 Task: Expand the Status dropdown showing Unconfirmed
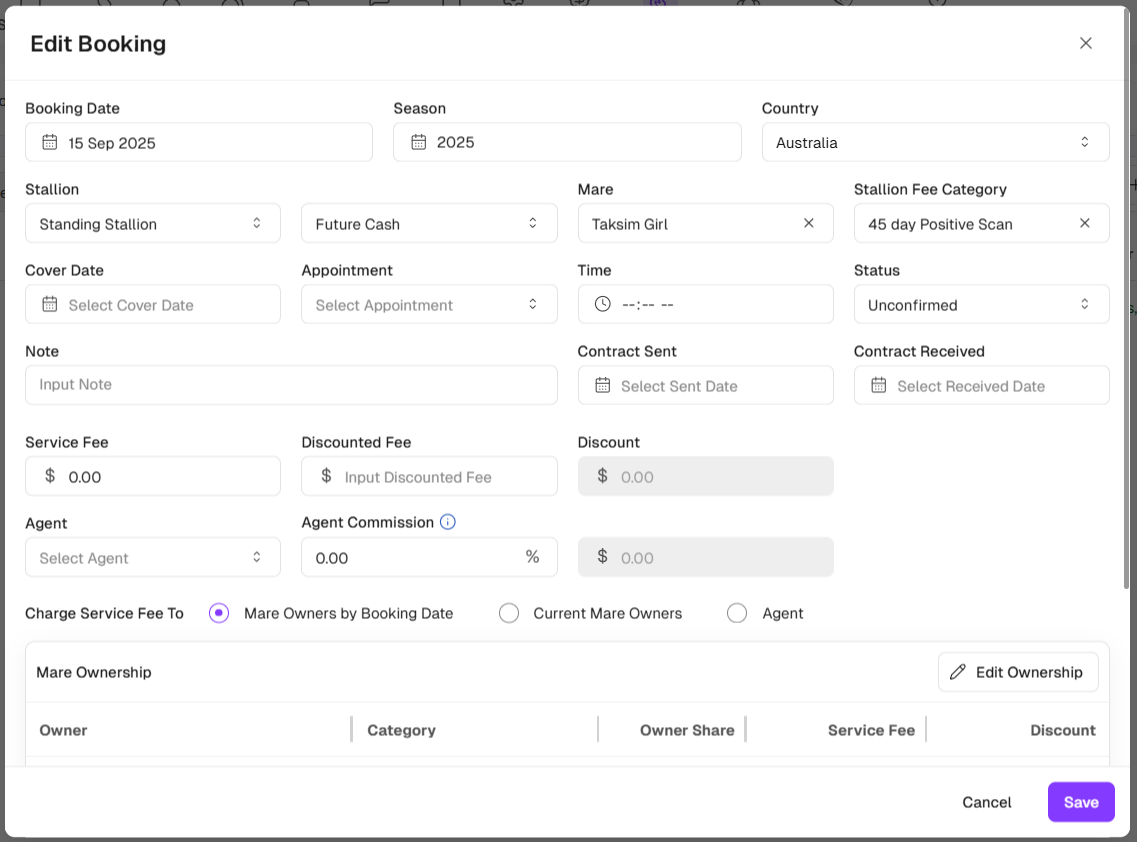[981, 304]
